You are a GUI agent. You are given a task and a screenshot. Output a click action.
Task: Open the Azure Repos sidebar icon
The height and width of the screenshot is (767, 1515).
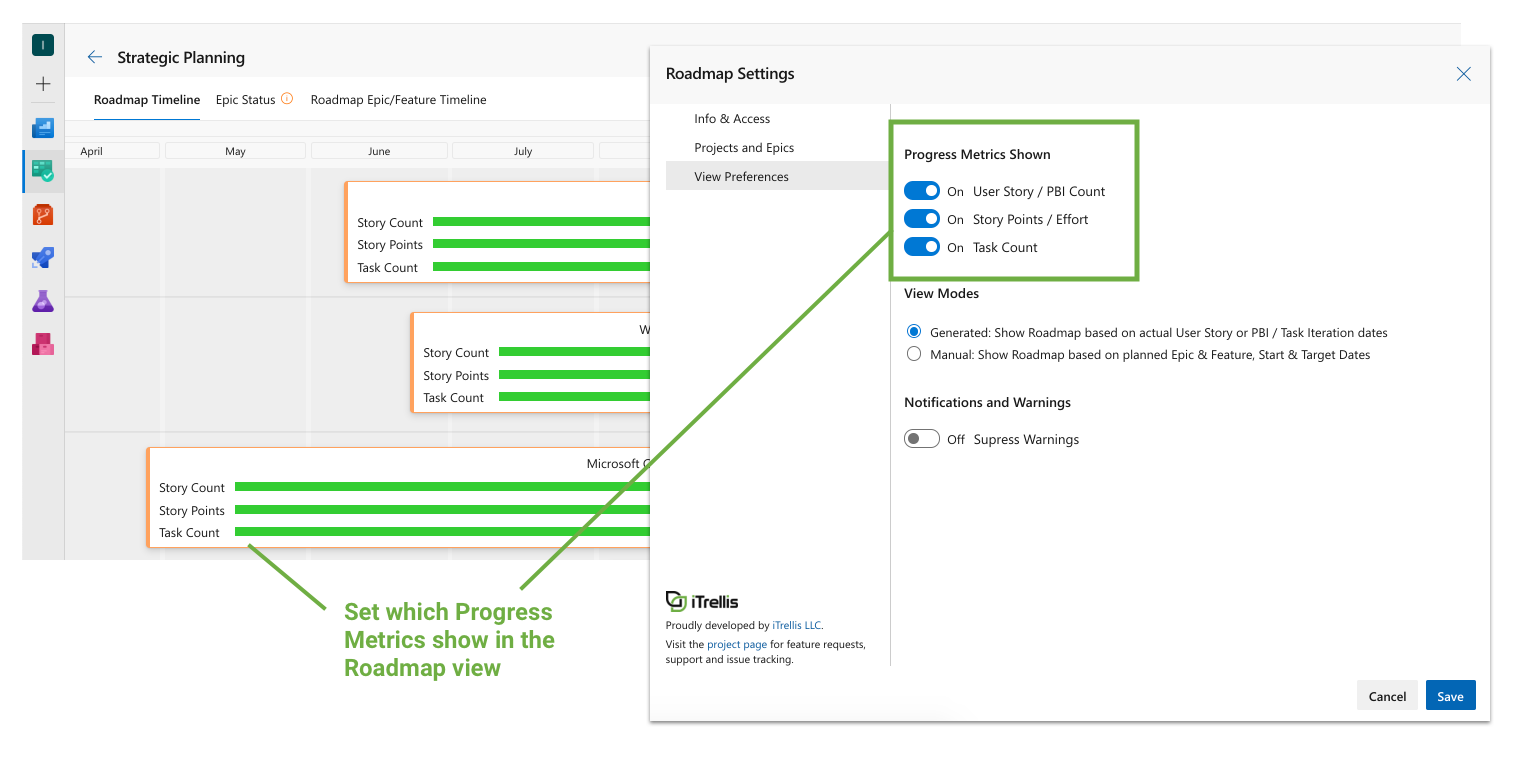(43, 214)
